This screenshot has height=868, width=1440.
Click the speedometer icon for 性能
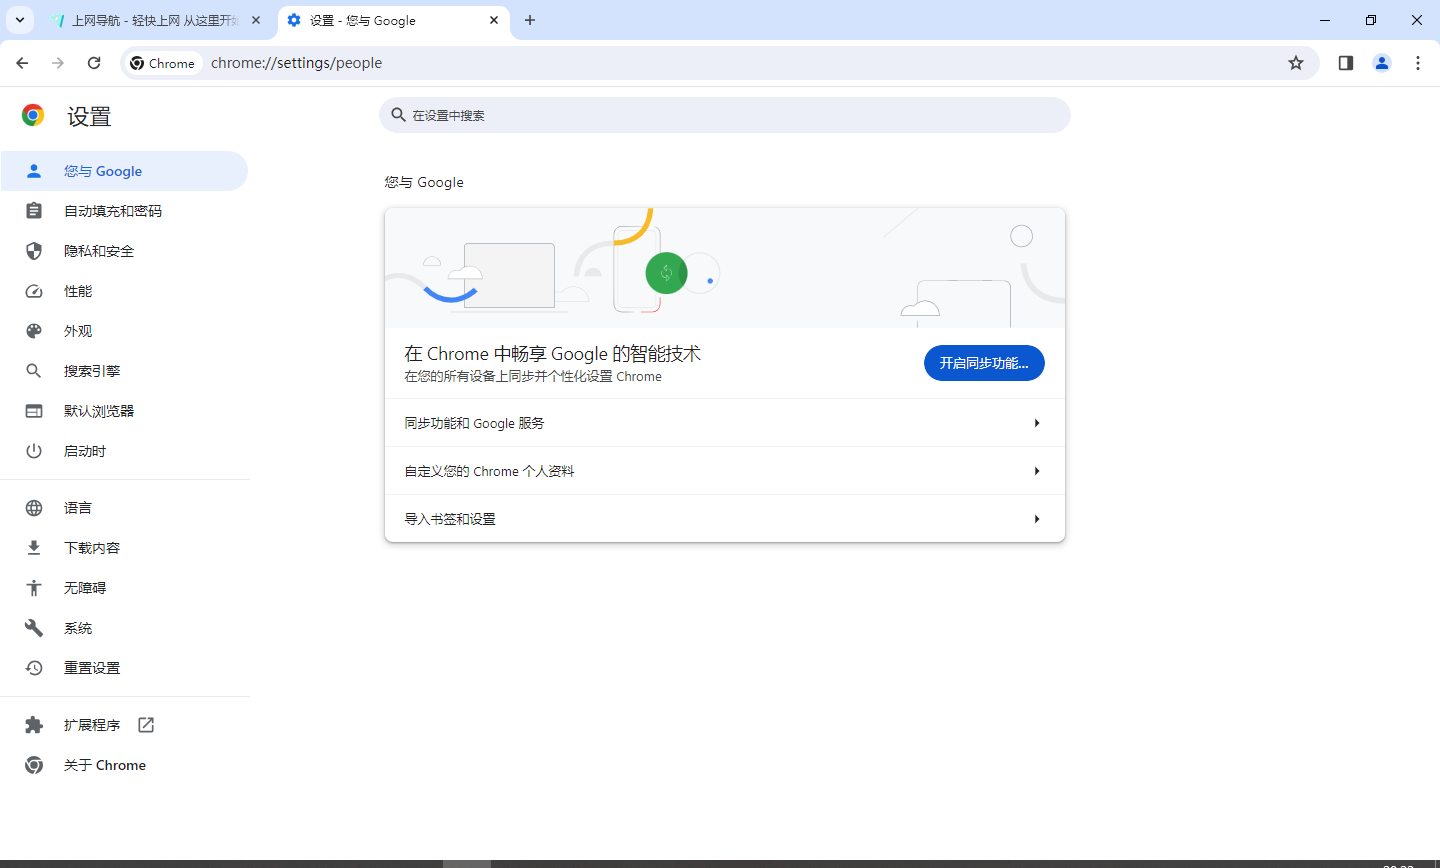(x=34, y=291)
